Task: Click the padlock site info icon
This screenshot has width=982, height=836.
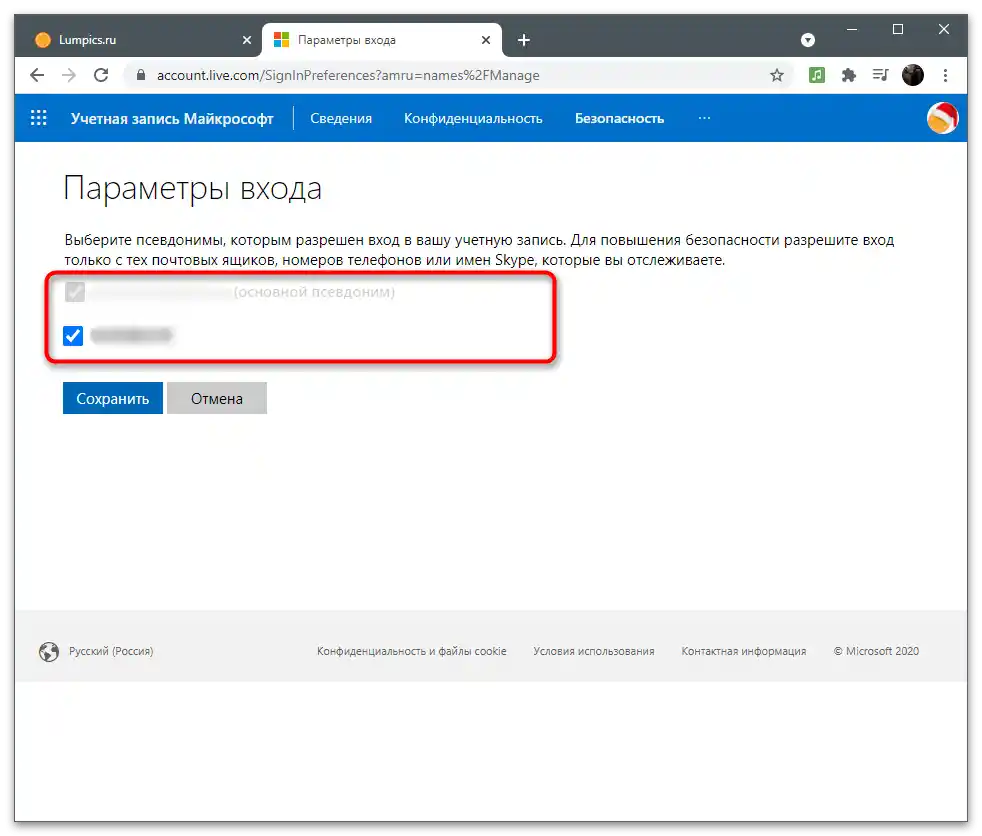Action: point(141,75)
